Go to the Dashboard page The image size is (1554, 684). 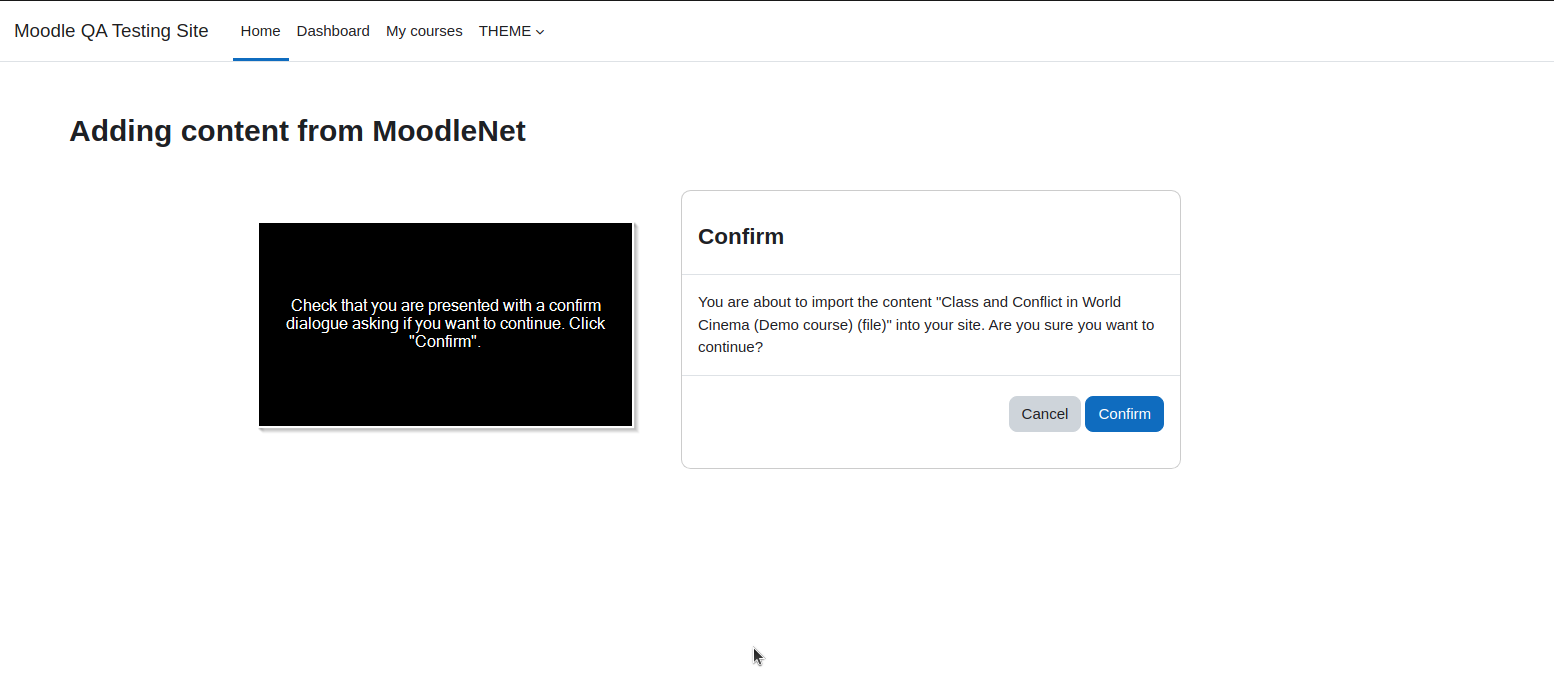click(x=333, y=31)
